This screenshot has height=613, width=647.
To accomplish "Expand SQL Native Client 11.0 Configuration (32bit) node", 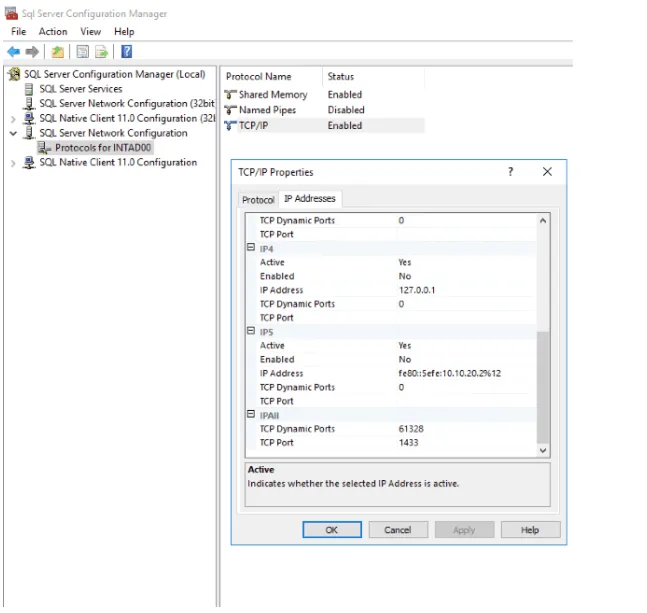I will click(x=13, y=119).
